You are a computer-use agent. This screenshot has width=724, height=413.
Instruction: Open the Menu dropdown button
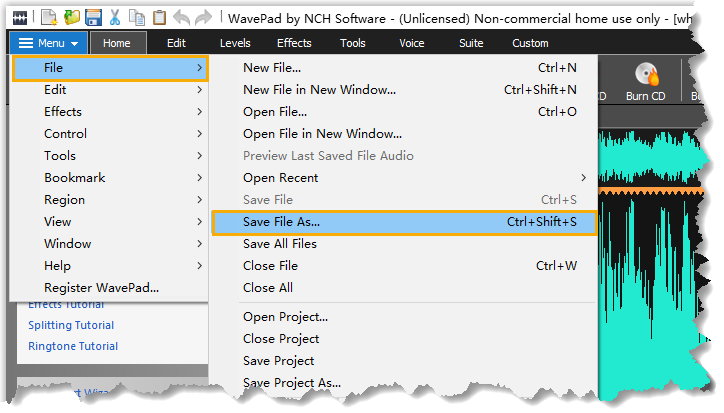(48, 43)
